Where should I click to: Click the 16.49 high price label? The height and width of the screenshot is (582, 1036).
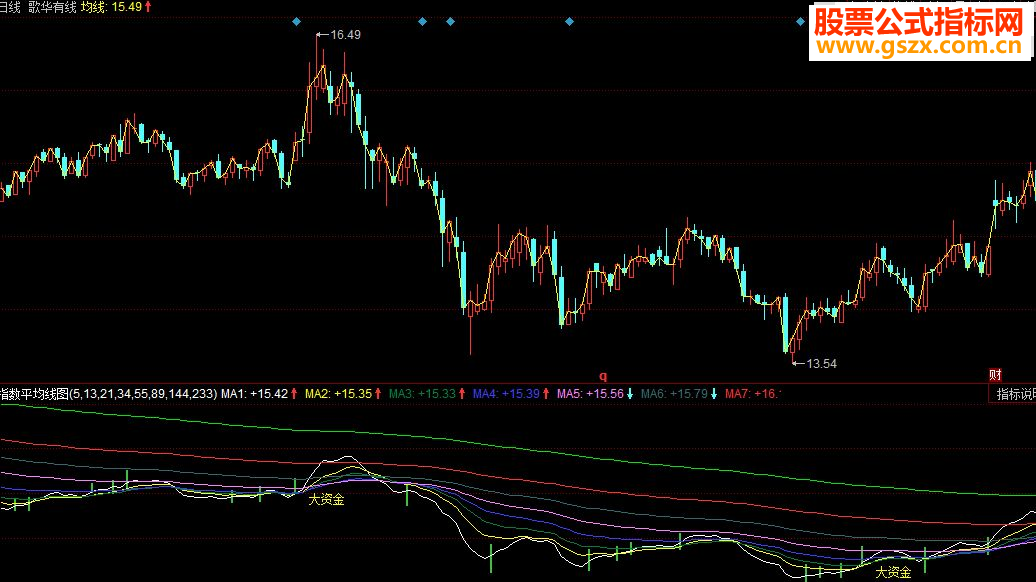(x=345, y=34)
